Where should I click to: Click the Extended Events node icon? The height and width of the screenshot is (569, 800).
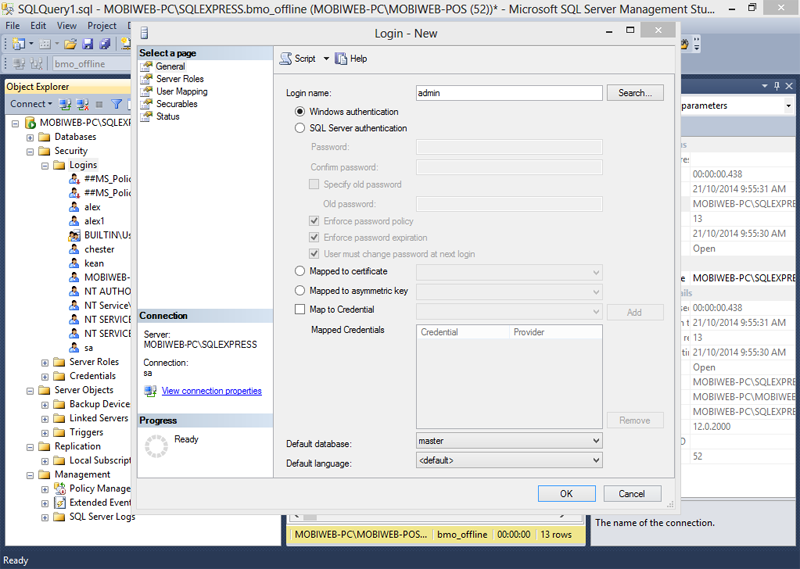(x=60, y=503)
